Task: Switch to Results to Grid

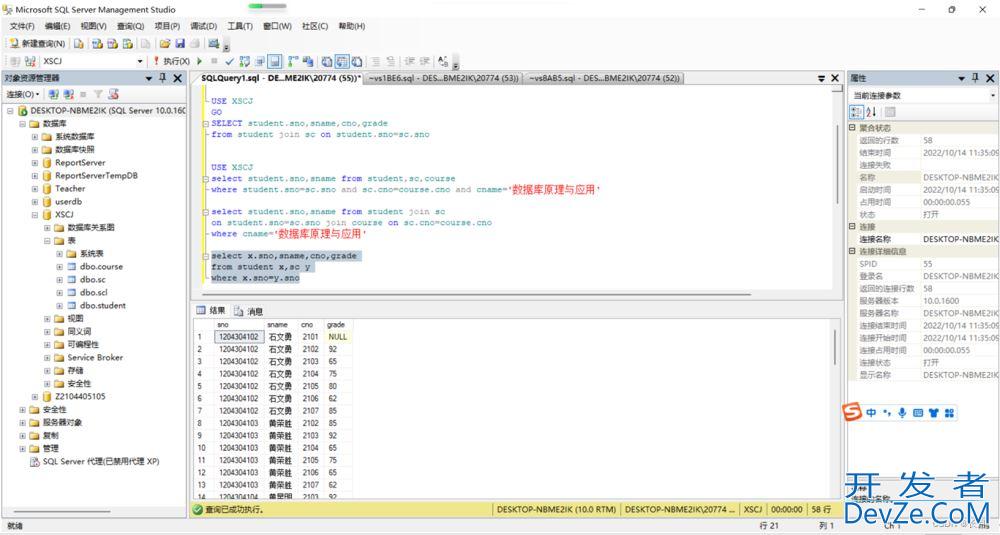Action: [342, 61]
